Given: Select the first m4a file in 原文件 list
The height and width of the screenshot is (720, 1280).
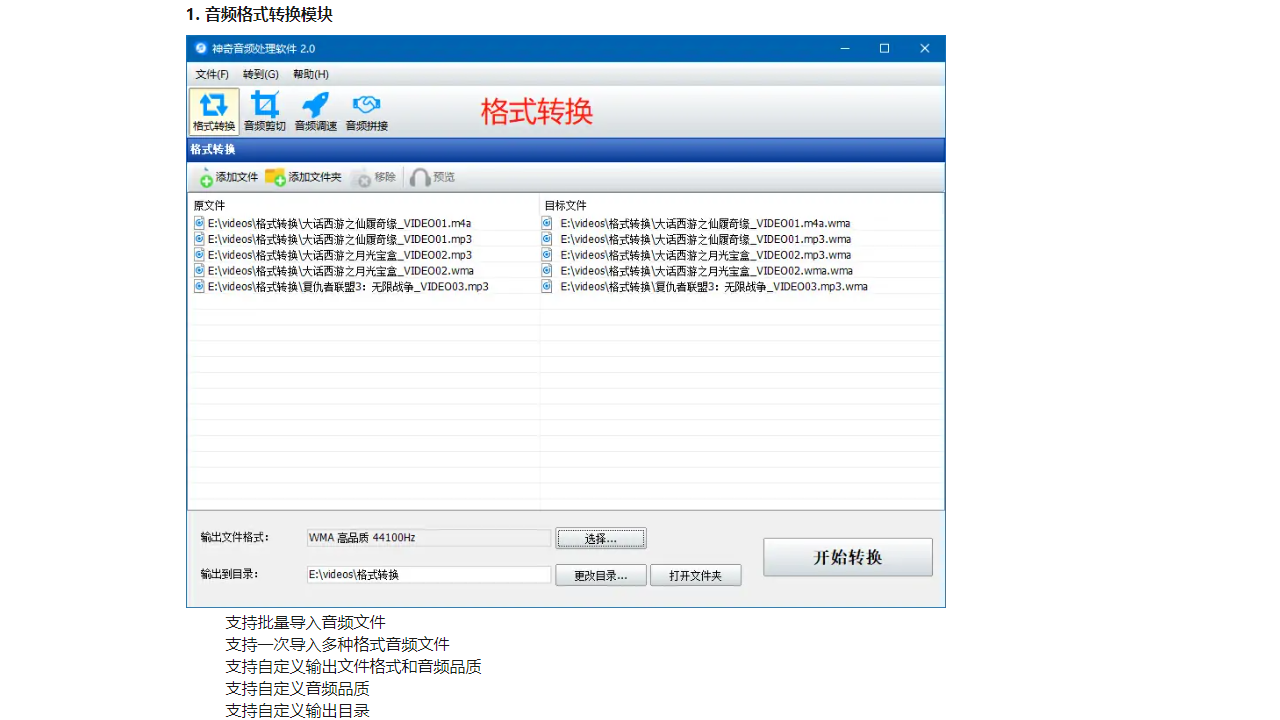Looking at the screenshot, I should [340, 222].
